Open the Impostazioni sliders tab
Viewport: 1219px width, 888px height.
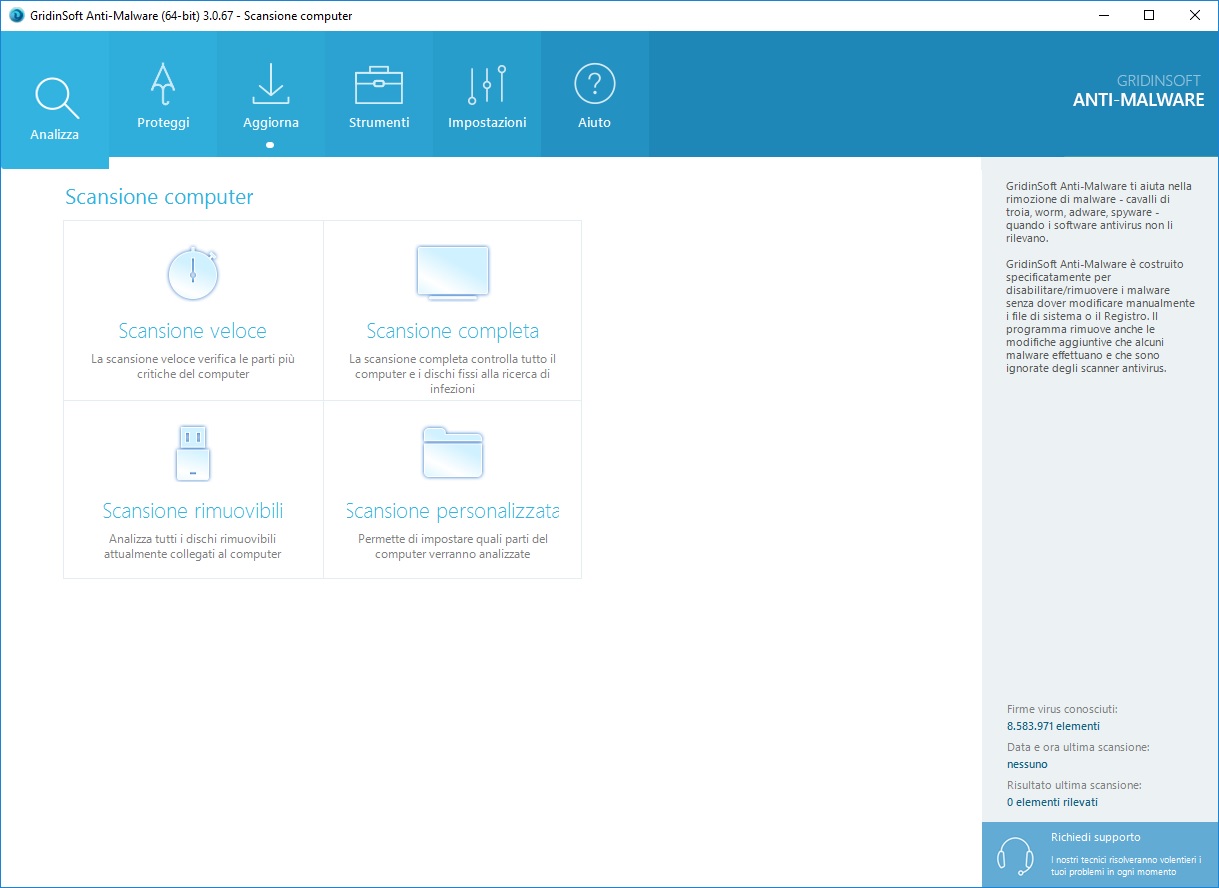coord(487,94)
